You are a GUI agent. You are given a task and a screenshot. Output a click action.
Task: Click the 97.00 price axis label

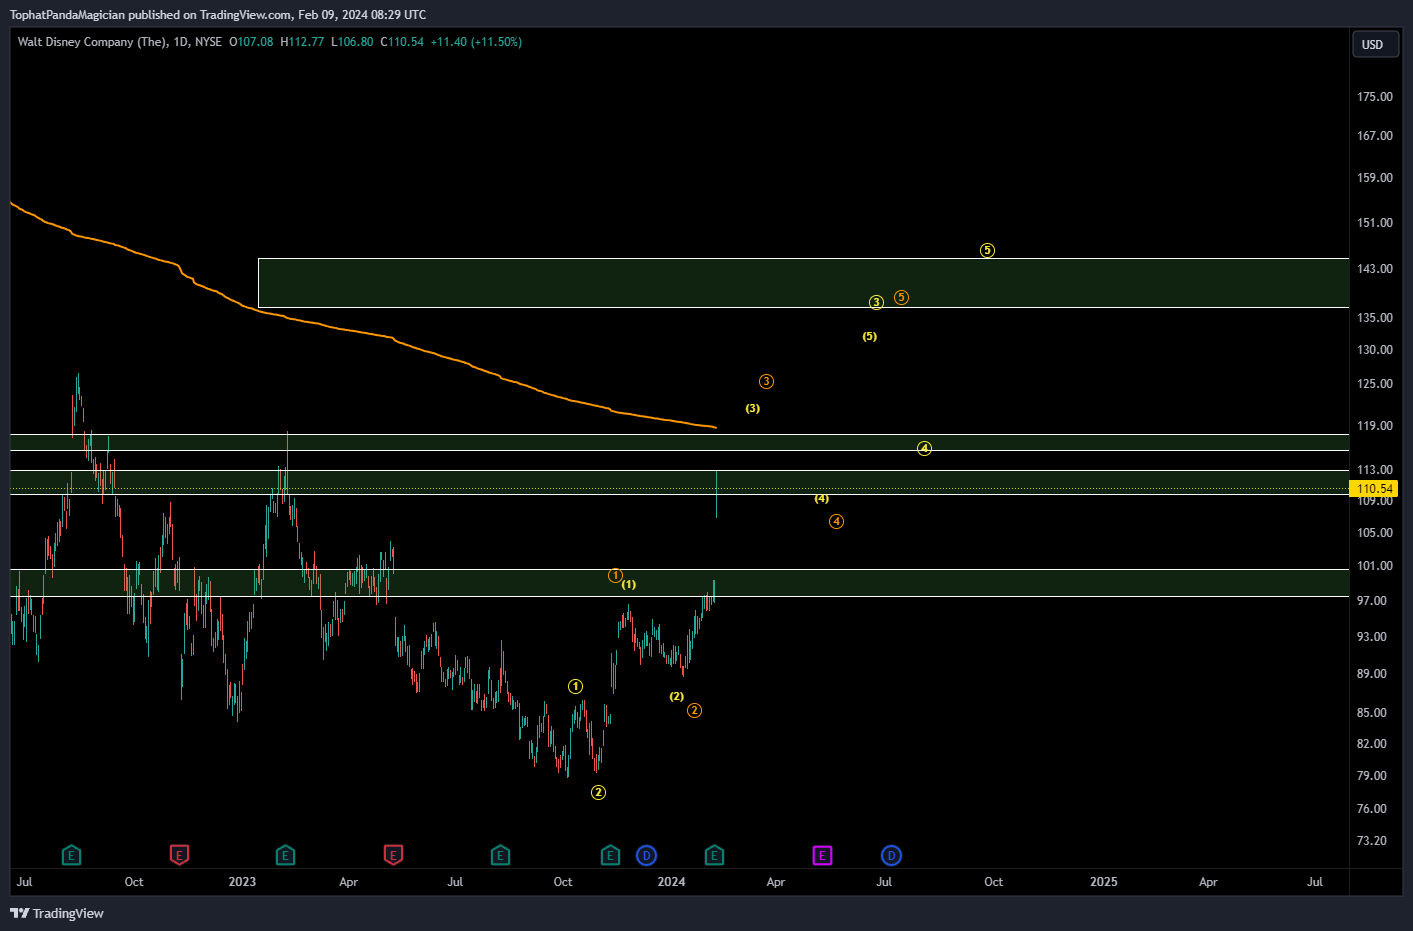[1371, 601]
